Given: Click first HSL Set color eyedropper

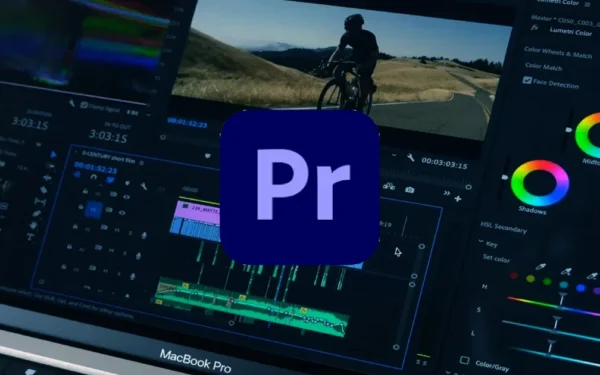Looking at the screenshot, I should pos(541,266).
